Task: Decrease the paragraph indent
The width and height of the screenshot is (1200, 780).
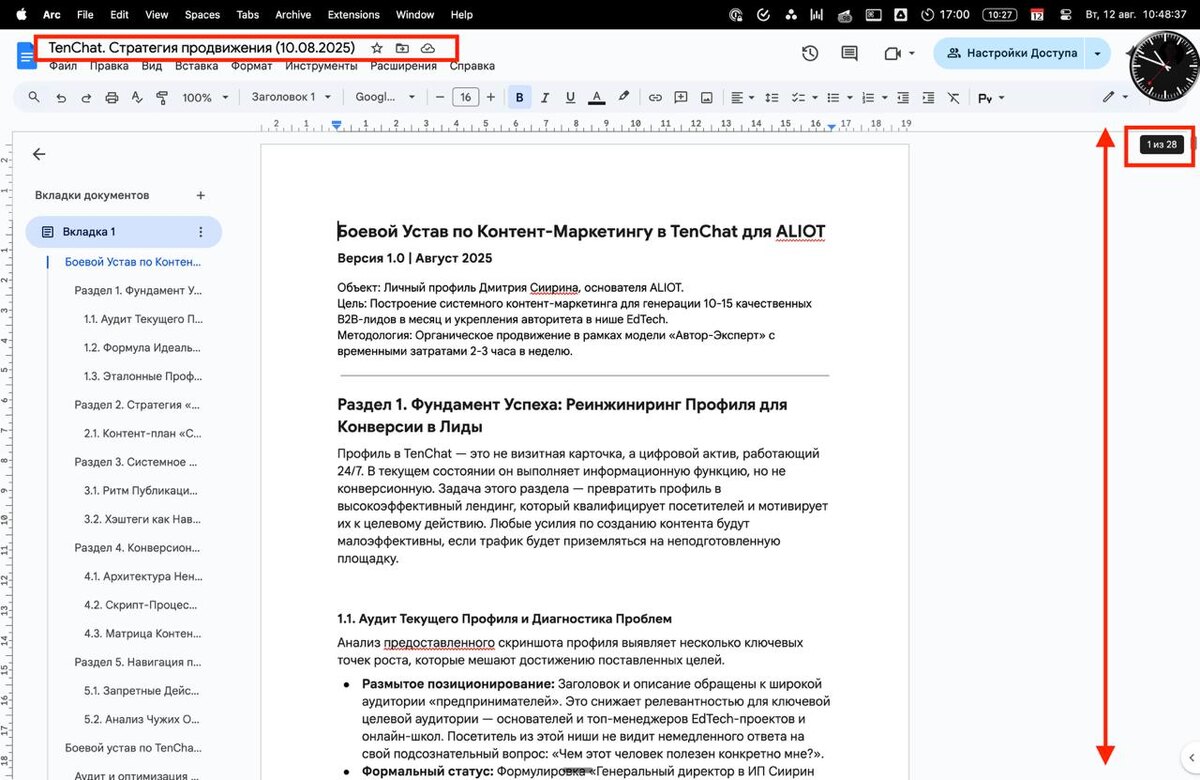Action: coord(903,98)
